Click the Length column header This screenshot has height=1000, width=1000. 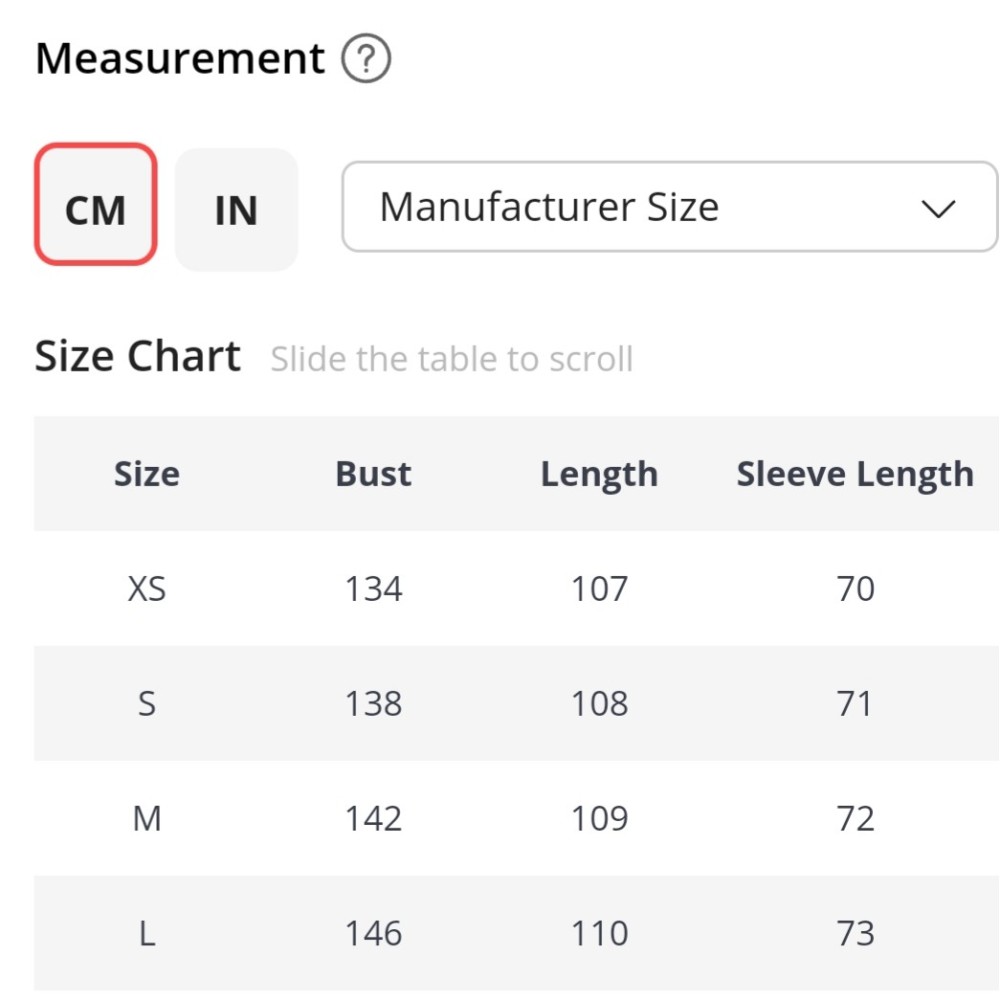coord(599,474)
